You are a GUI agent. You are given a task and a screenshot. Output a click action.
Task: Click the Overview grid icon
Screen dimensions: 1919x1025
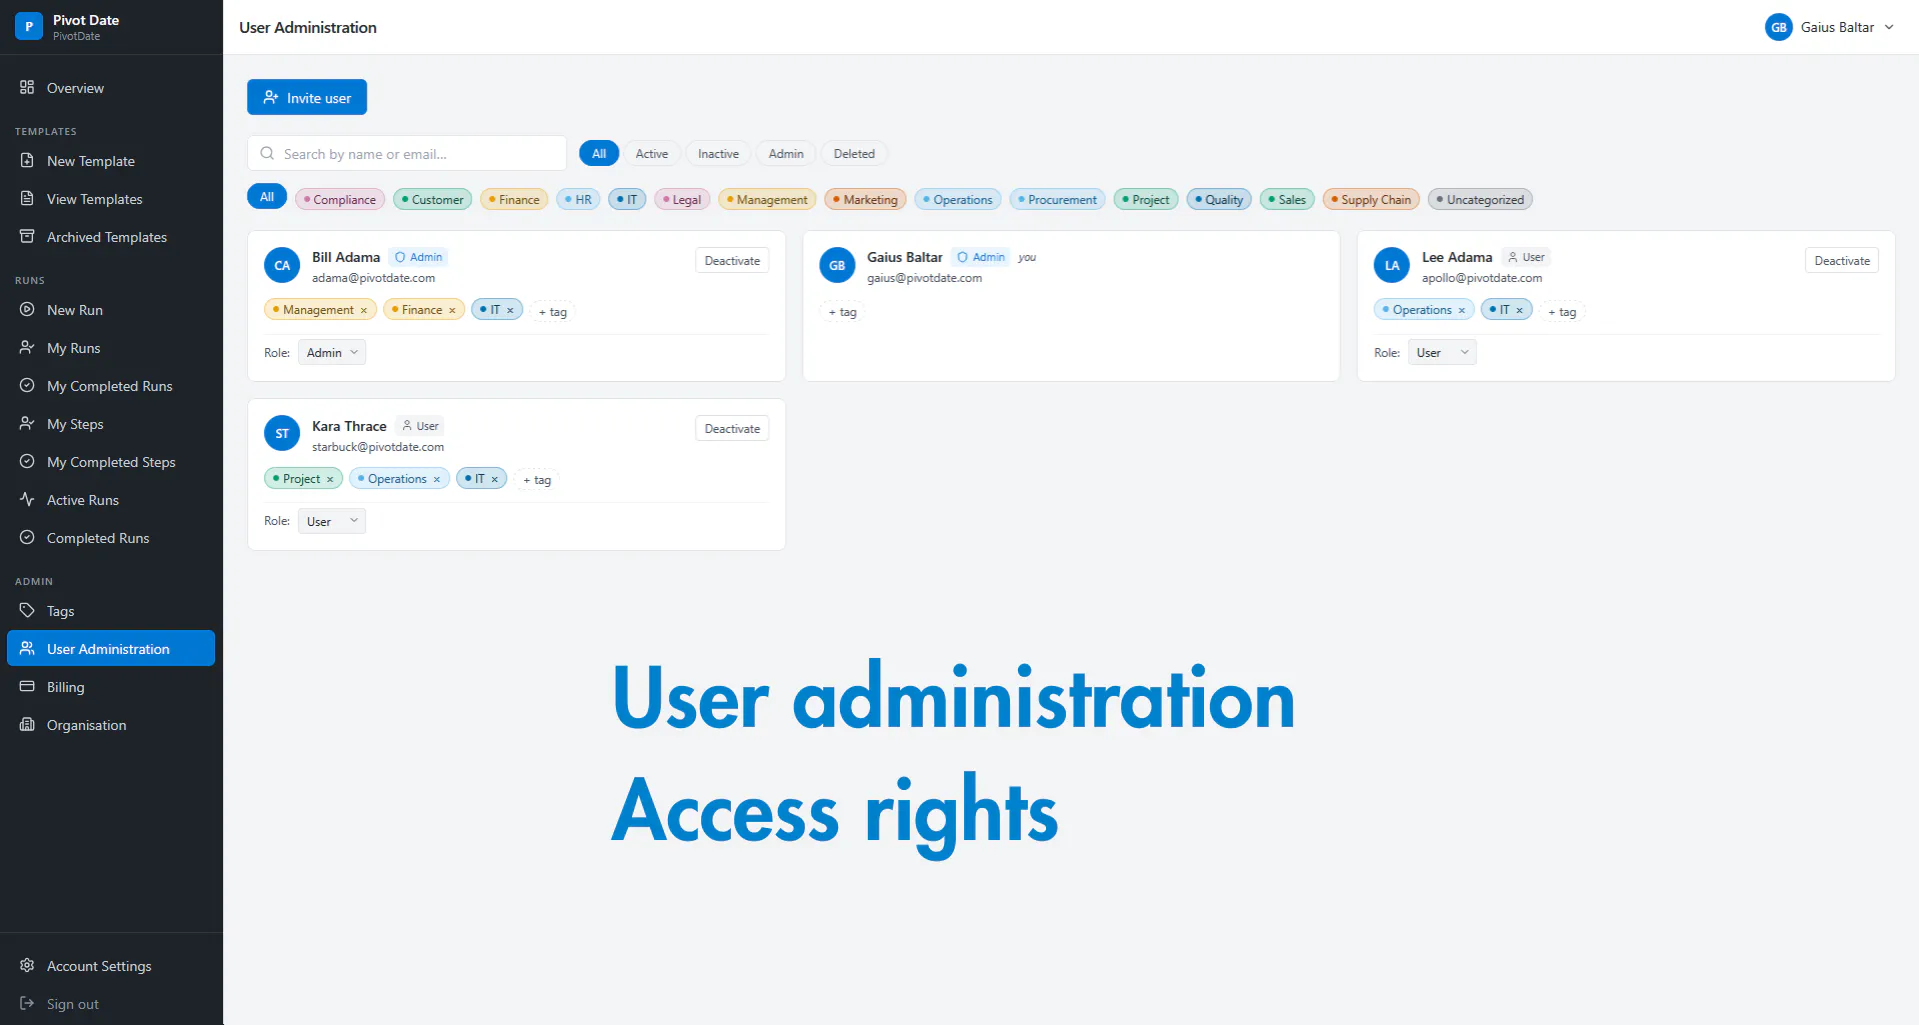27,87
